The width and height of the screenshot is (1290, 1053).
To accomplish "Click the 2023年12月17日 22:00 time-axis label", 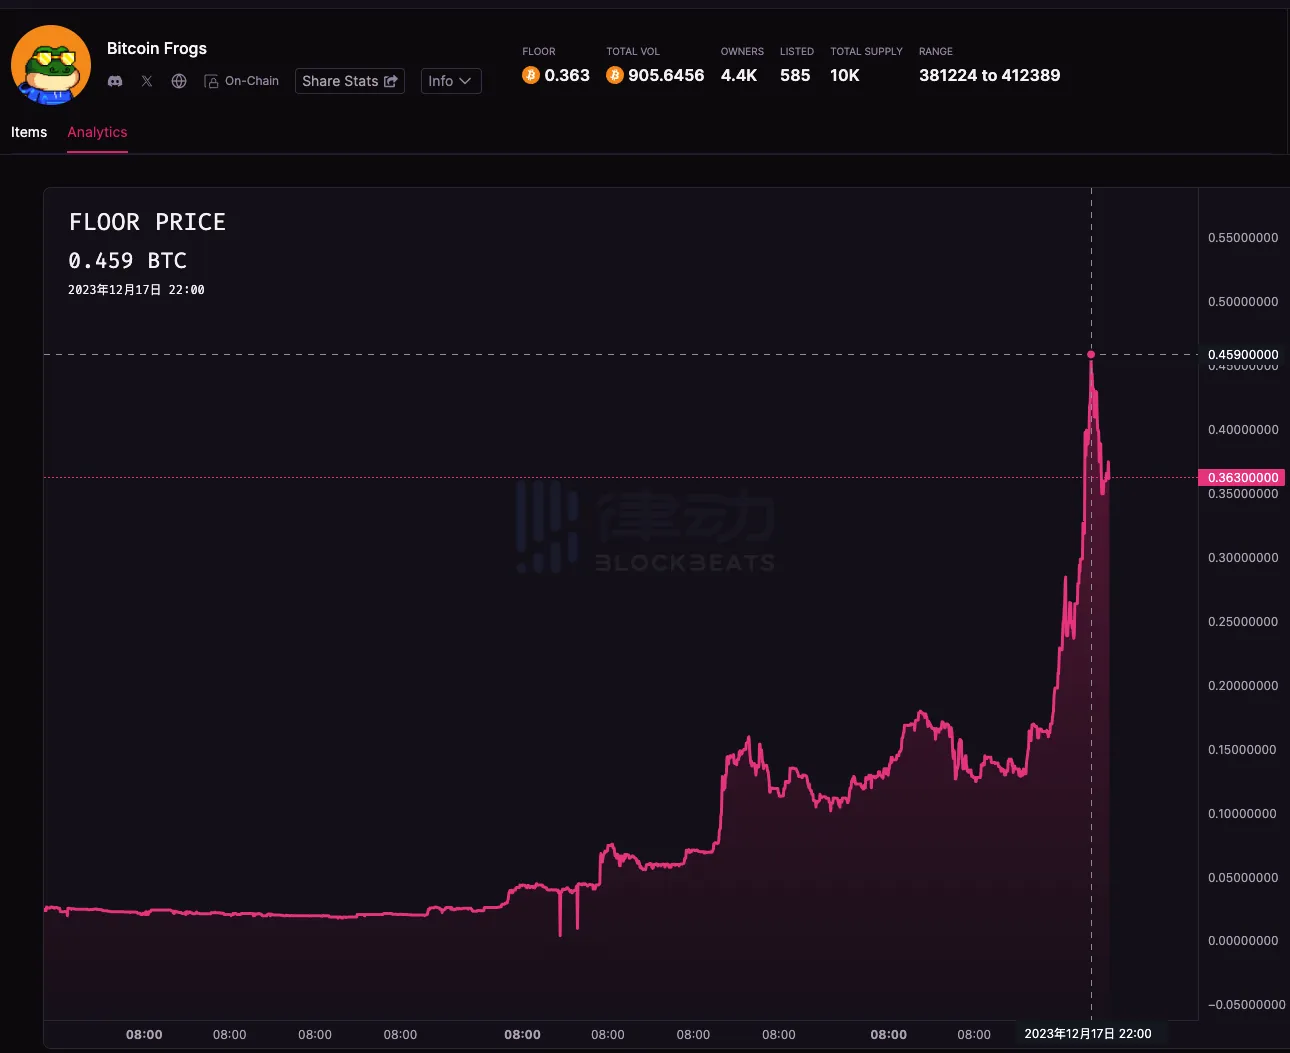I will [1087, 1034].
